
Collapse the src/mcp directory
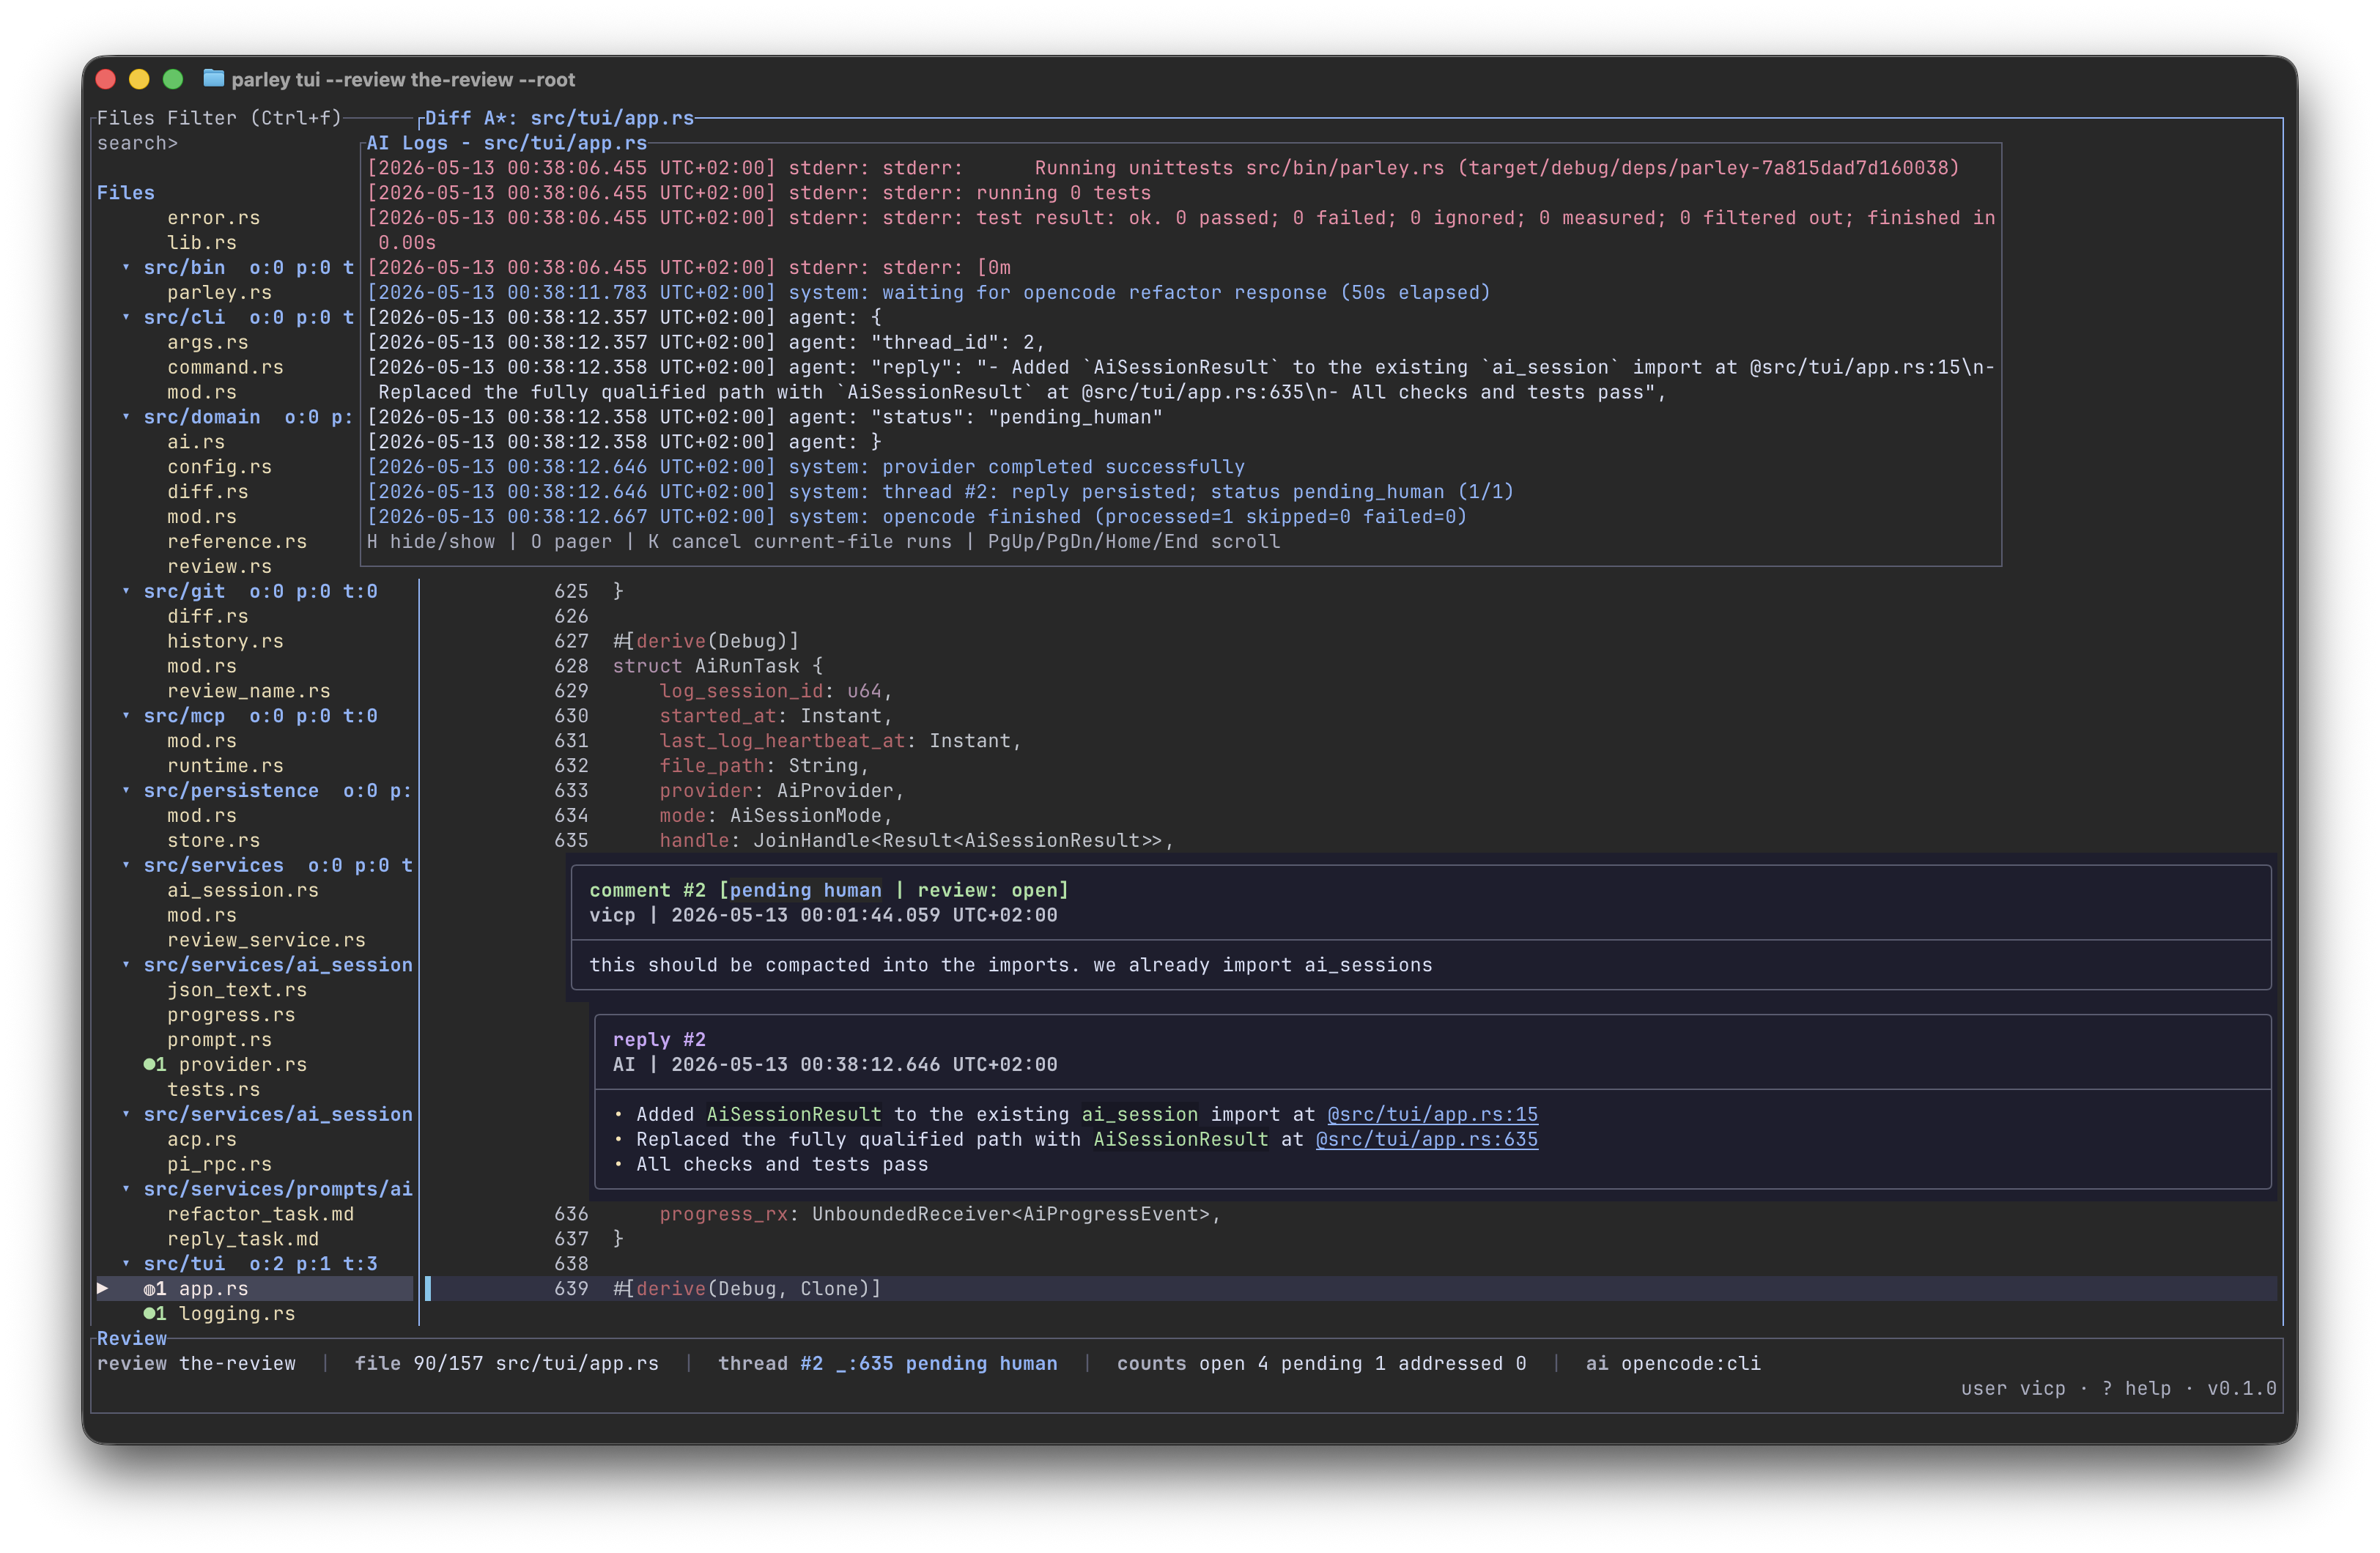pos(126,715)
